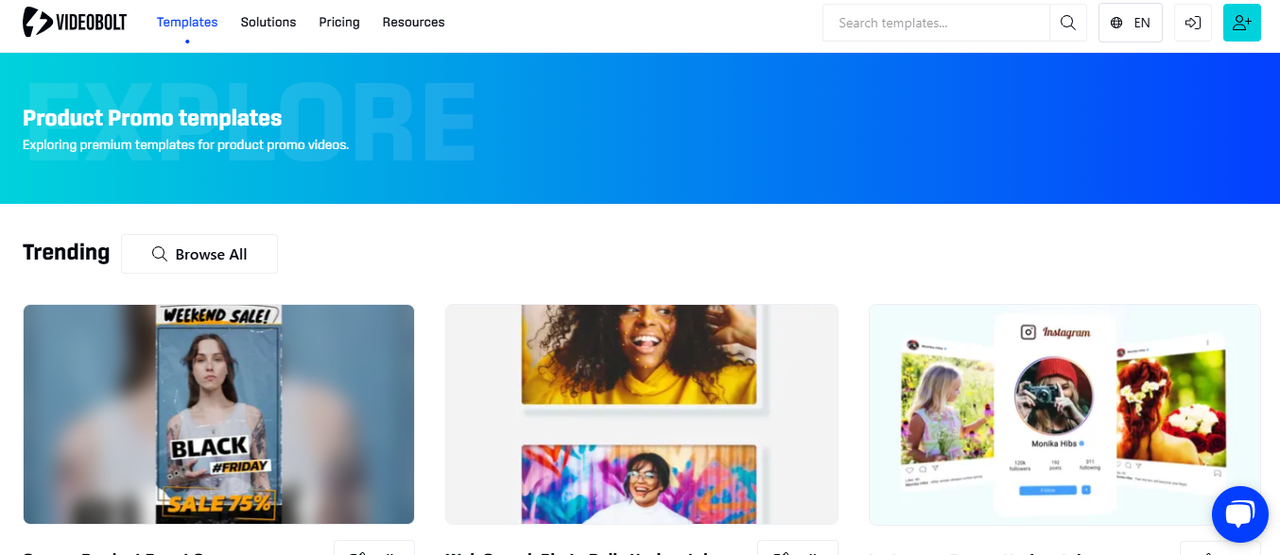Click the teal sign-up user icon
This screenshot has height=555, width=1280.
coord(1242,23)
